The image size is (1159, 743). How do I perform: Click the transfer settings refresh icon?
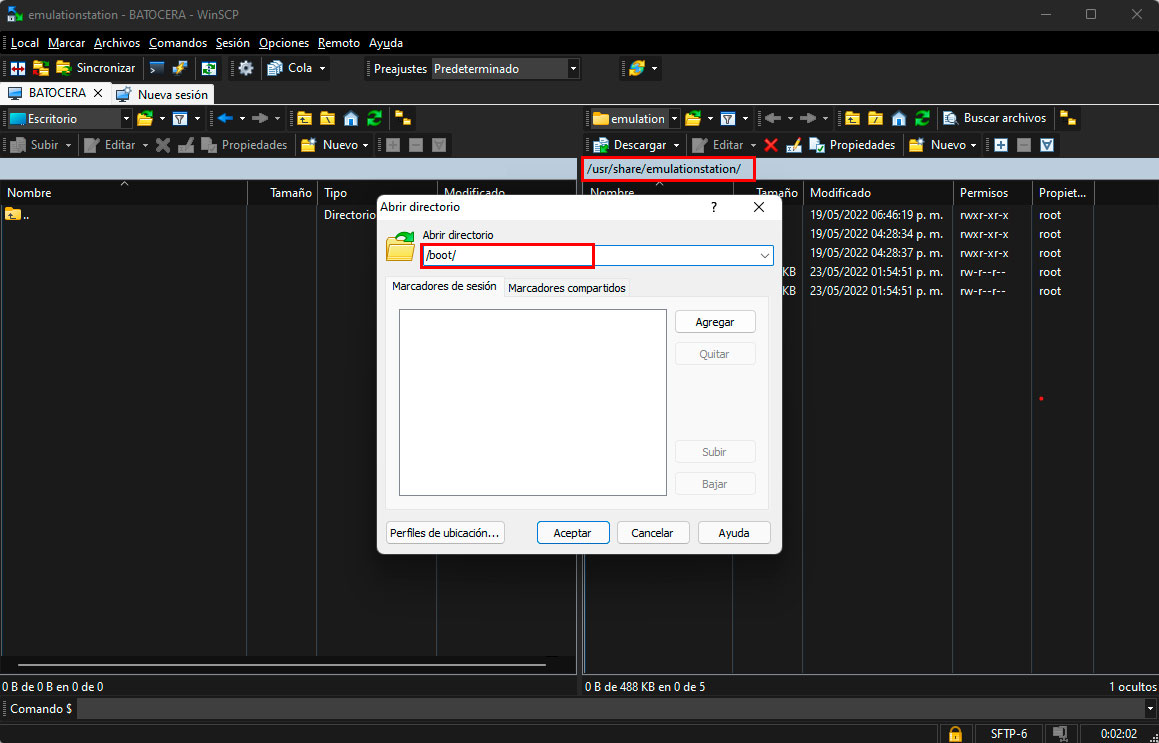pyautogui.click(x=636, y=68)
